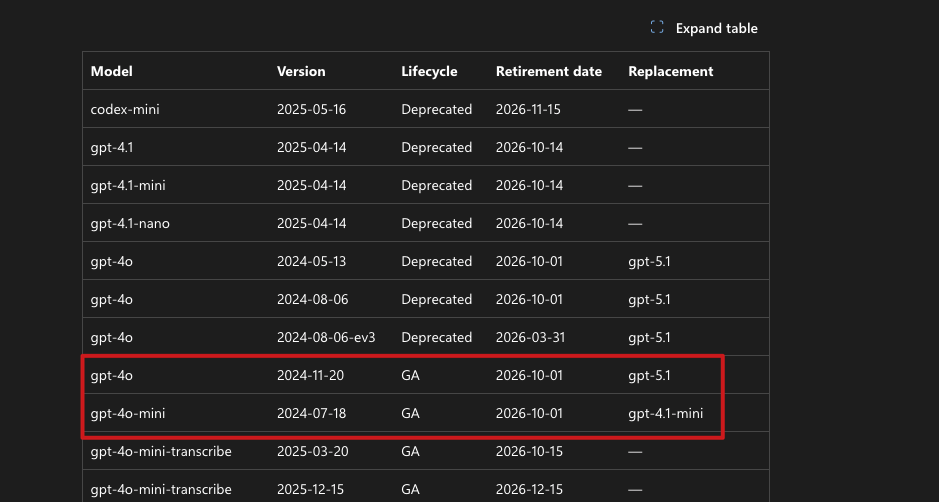
Task: Click version '2025-04-14' in gpt-4.1-mini row
Action: (x=311, y=185)
